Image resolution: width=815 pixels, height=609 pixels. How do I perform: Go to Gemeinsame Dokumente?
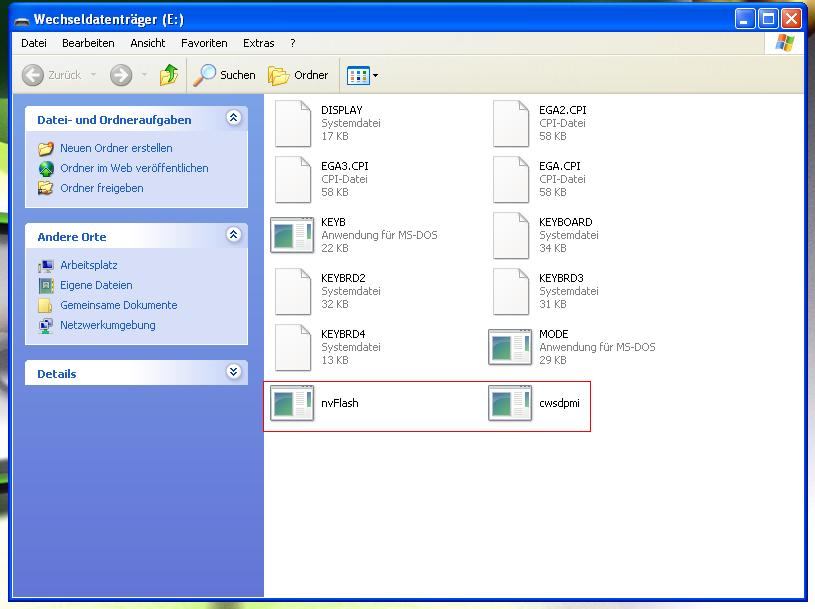pos(119,305)
